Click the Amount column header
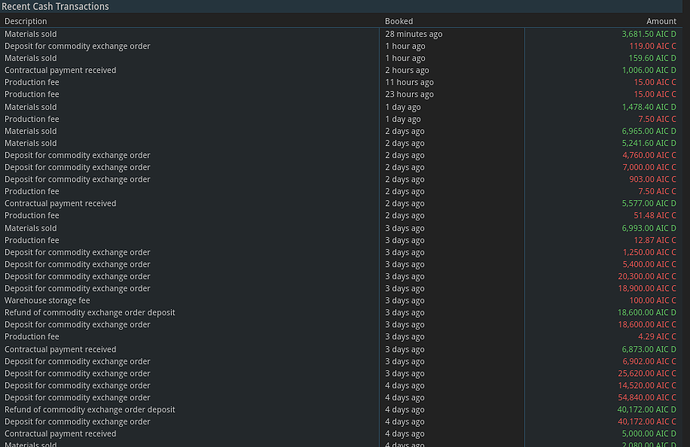The height and width of the screenshot is (447, 690). [661, 21]
